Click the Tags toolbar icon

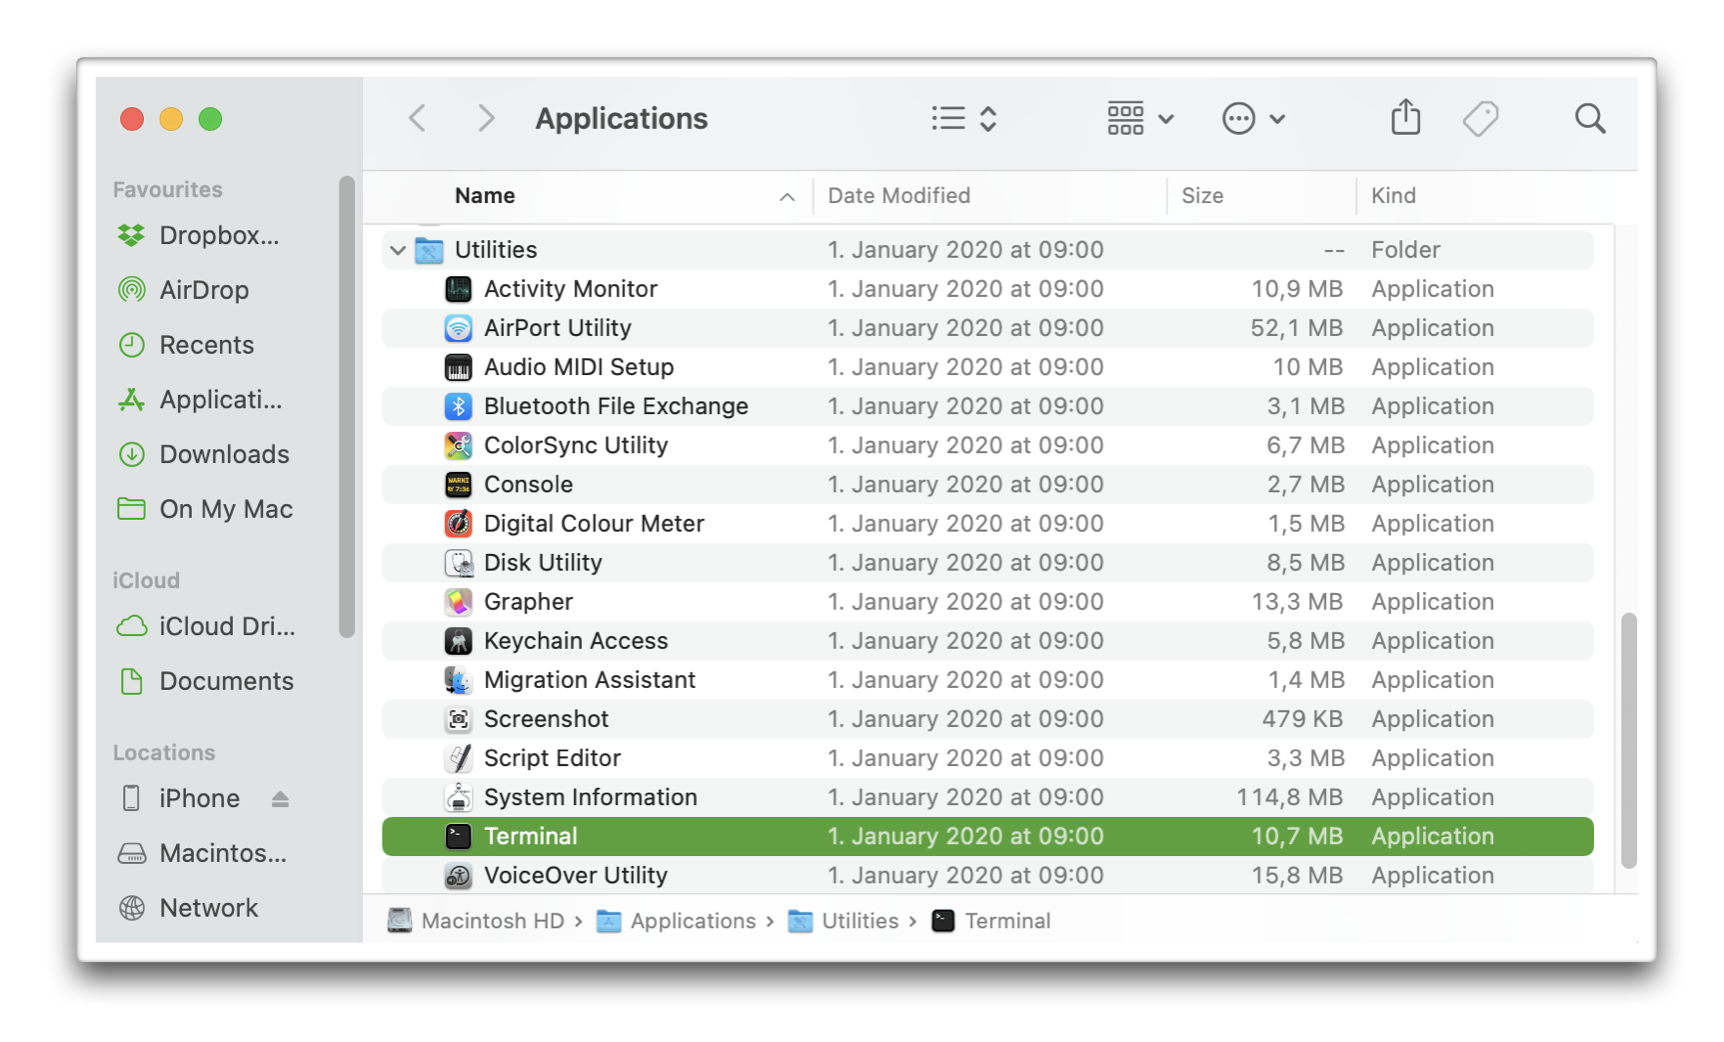[1480, 118]
